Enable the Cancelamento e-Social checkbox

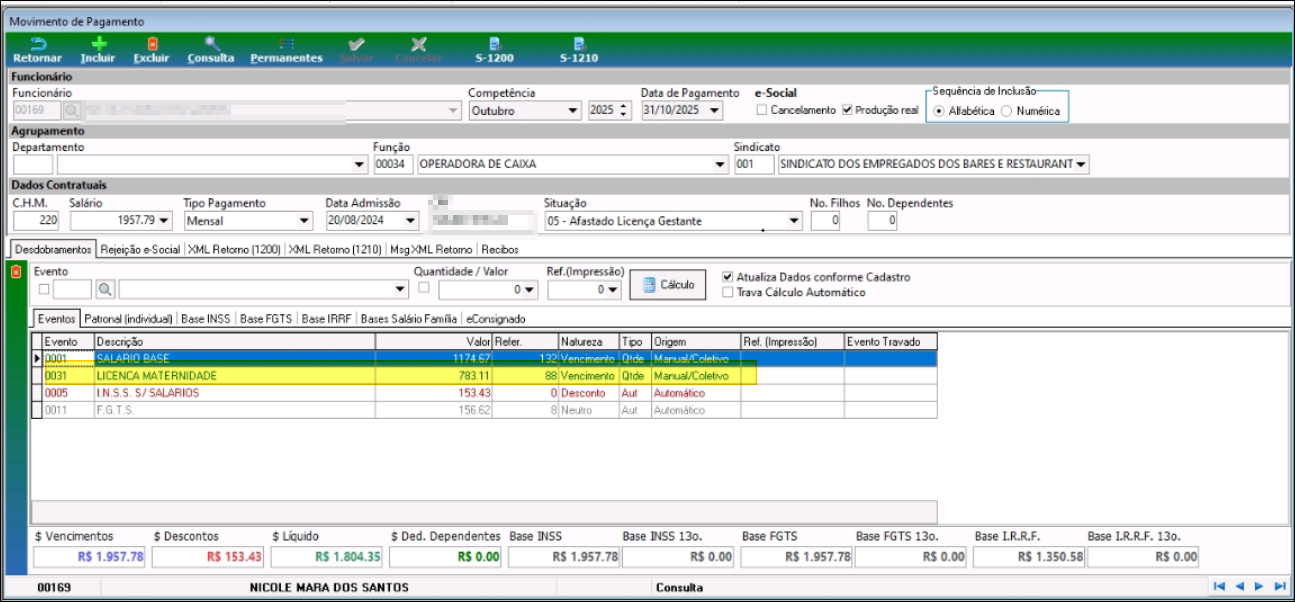point(762,110)
